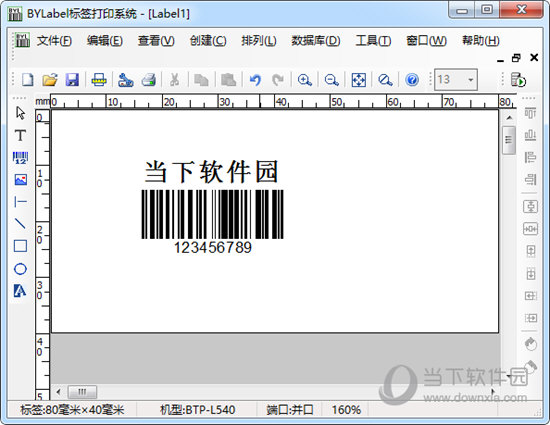550x425 pixels.
Task: Open the 文件(F) menu
Action: (54, 41)
